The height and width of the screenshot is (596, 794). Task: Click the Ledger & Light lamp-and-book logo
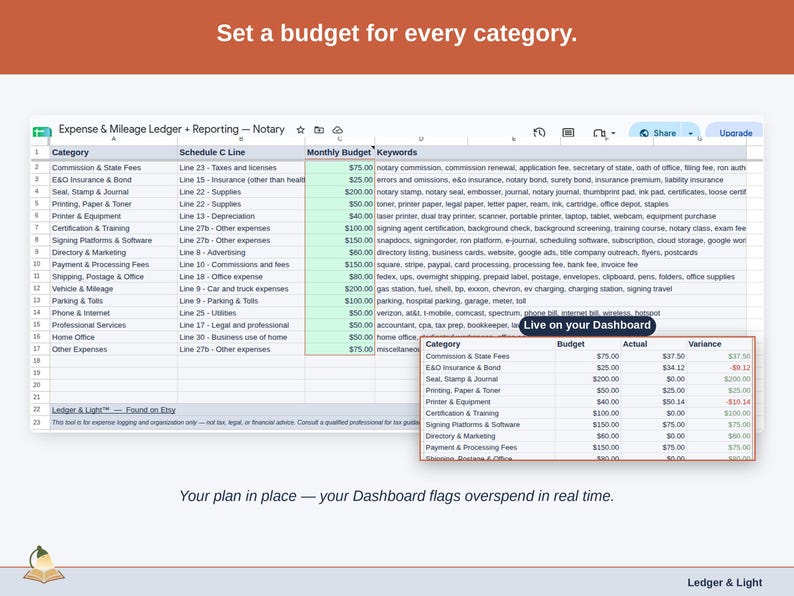point(43,565)
